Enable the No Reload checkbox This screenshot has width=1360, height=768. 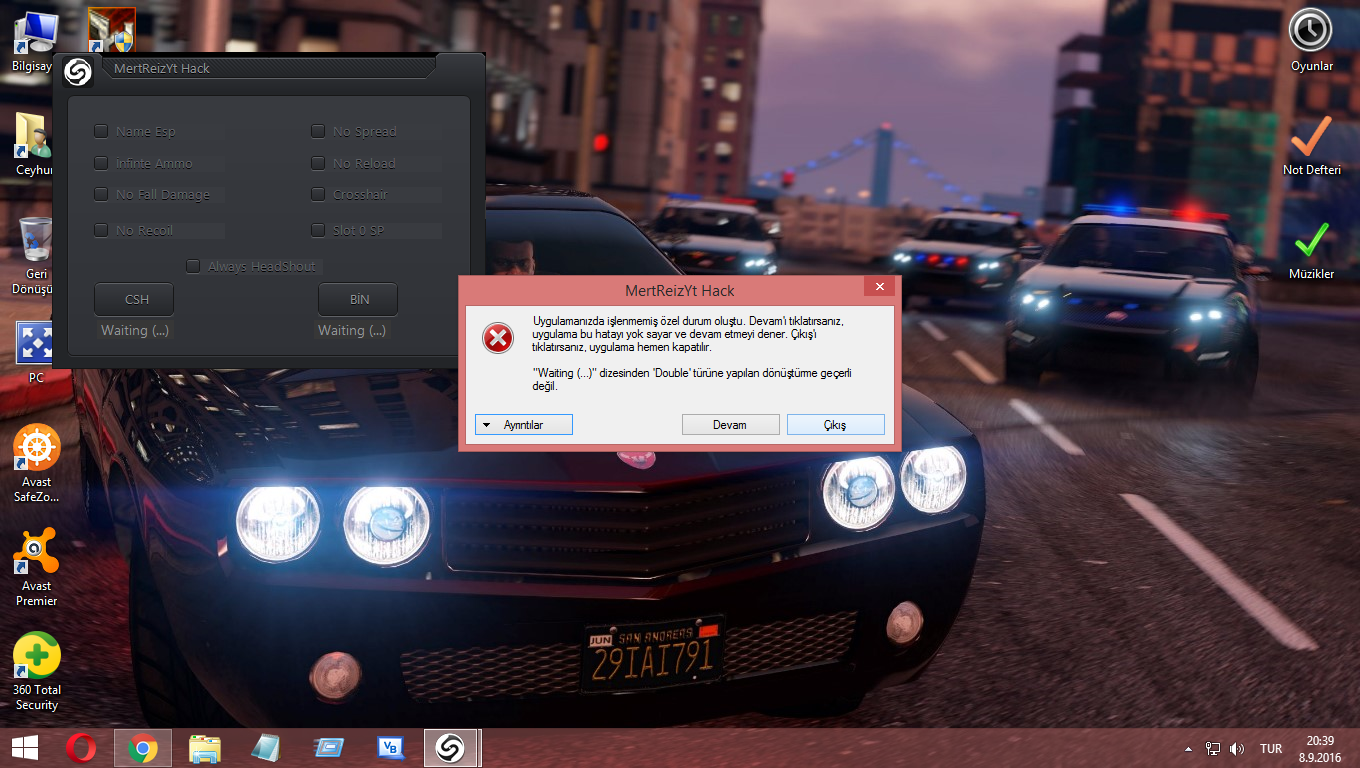pos(318,163)
